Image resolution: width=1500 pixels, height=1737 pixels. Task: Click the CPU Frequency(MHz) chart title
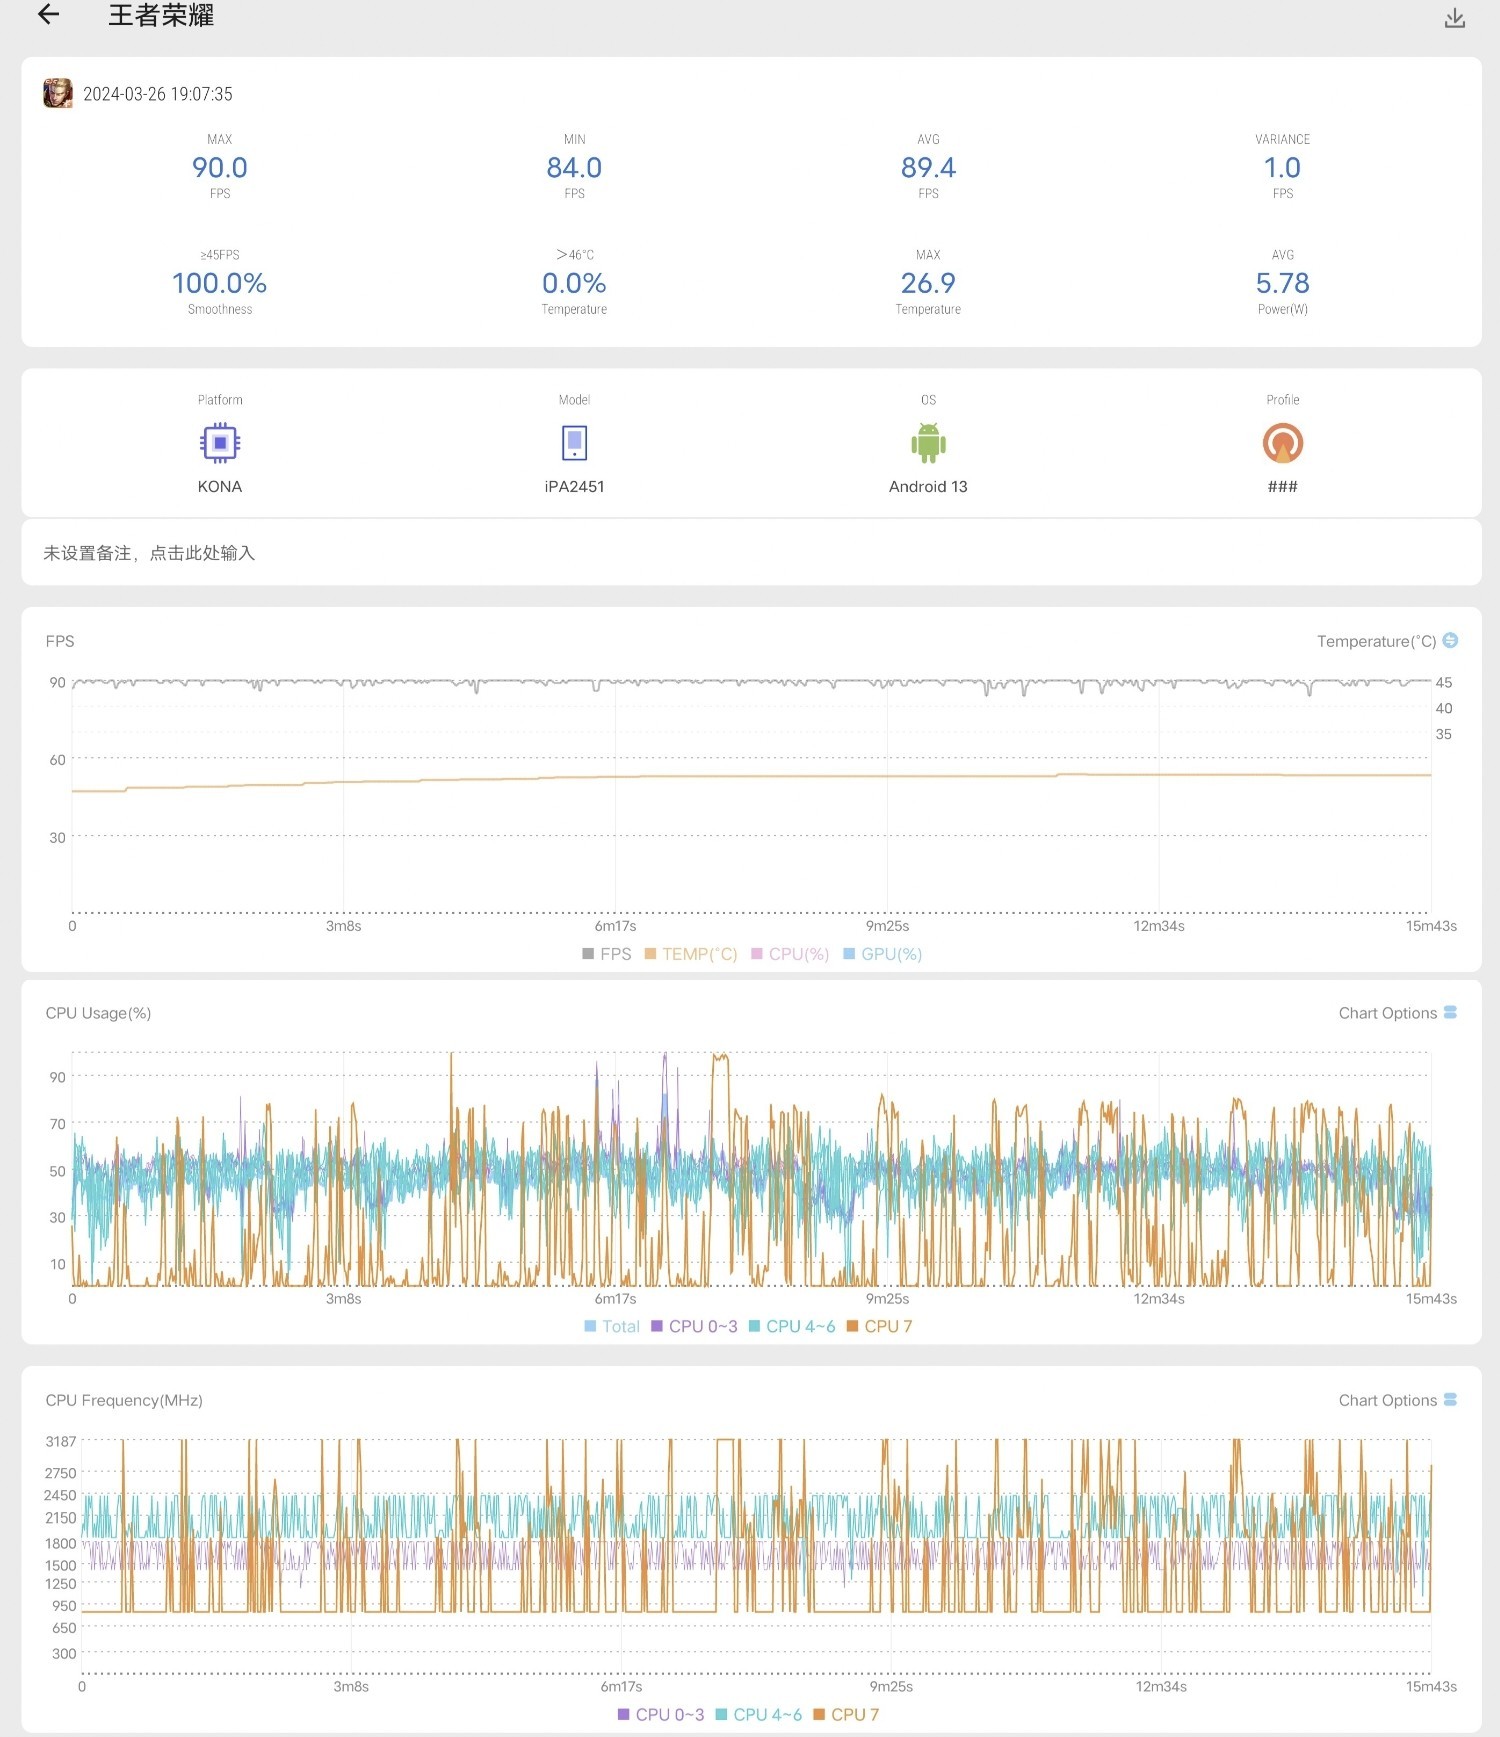pyautogui.click(x=124, y=1400)
